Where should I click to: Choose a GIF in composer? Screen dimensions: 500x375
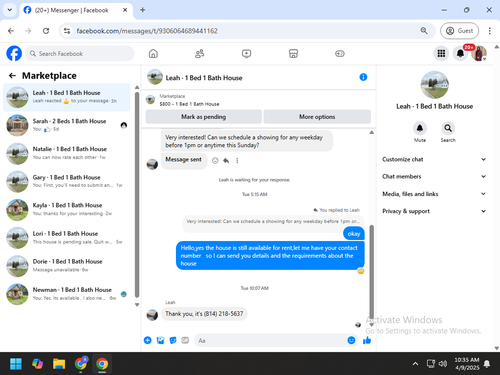coord(185,340)
